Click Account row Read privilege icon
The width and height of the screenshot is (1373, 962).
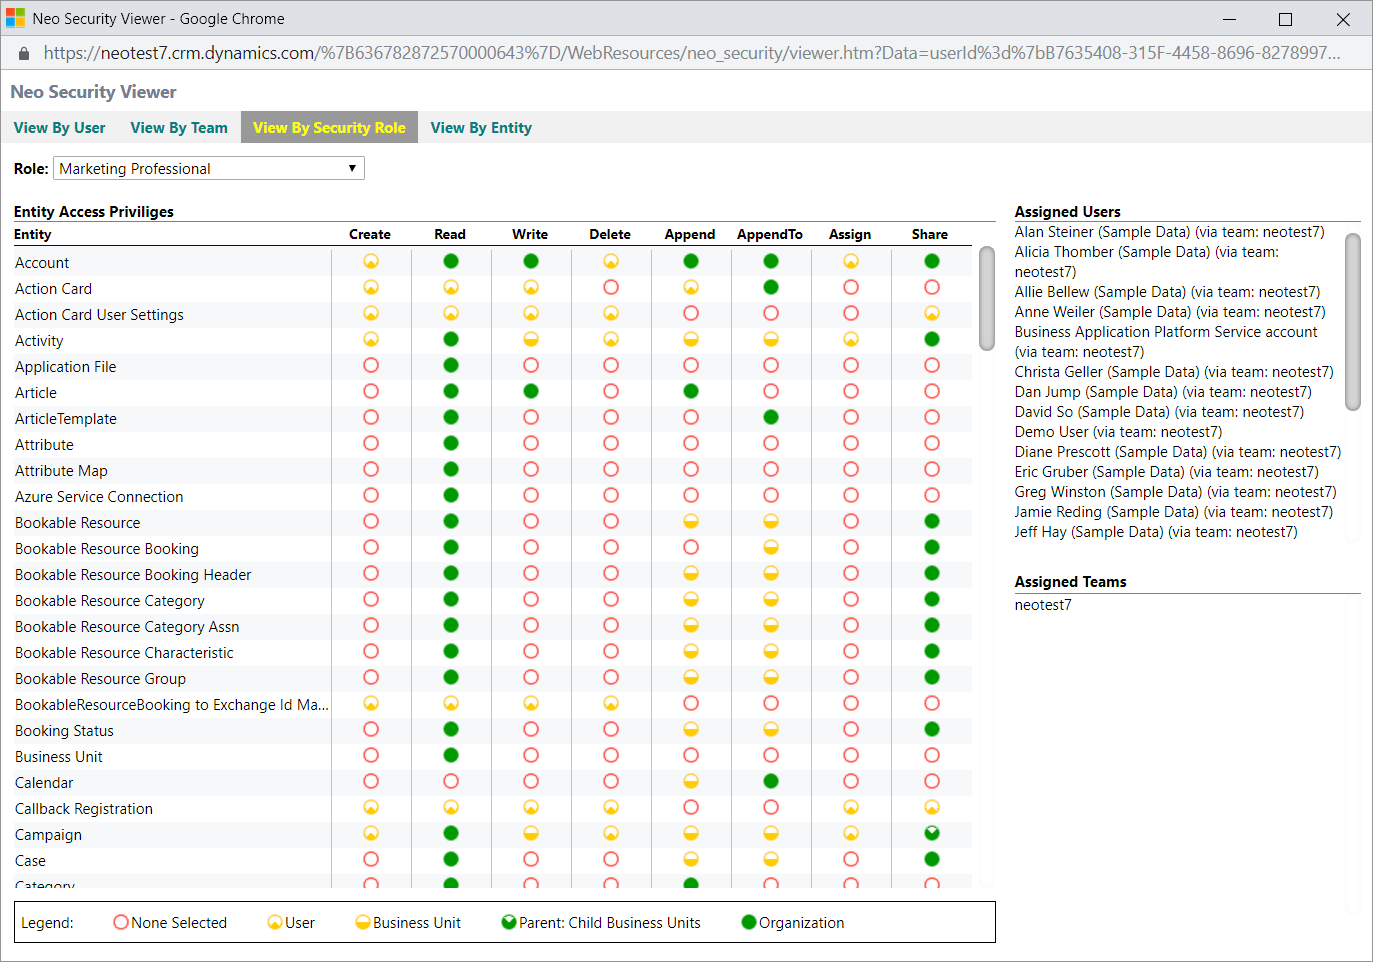pos(451,261)
